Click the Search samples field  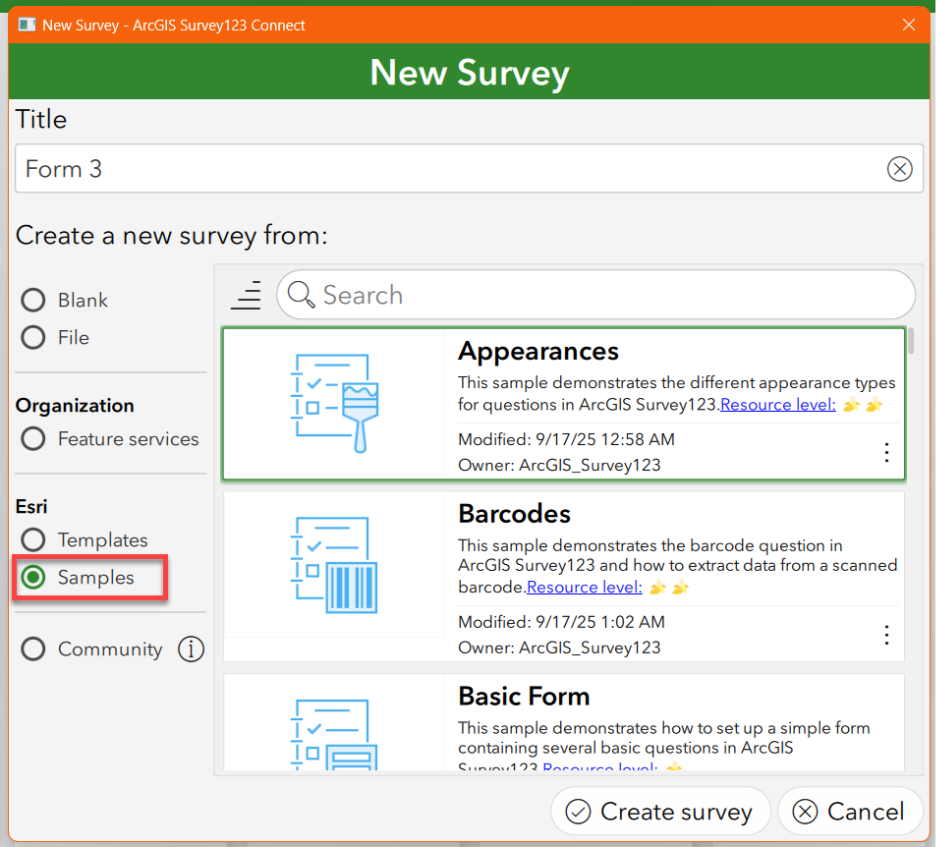[595, 295]
